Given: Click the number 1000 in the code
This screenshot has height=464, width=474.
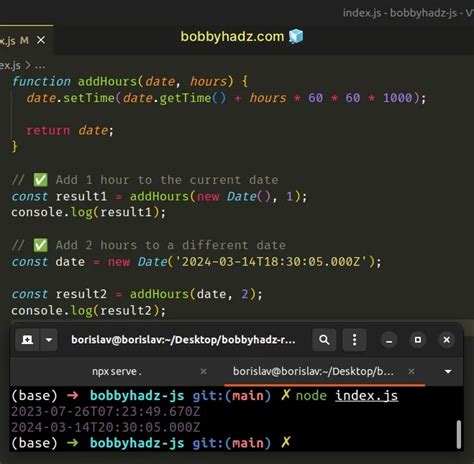Looking at the screenshot, I should click(x=398, y=98).
